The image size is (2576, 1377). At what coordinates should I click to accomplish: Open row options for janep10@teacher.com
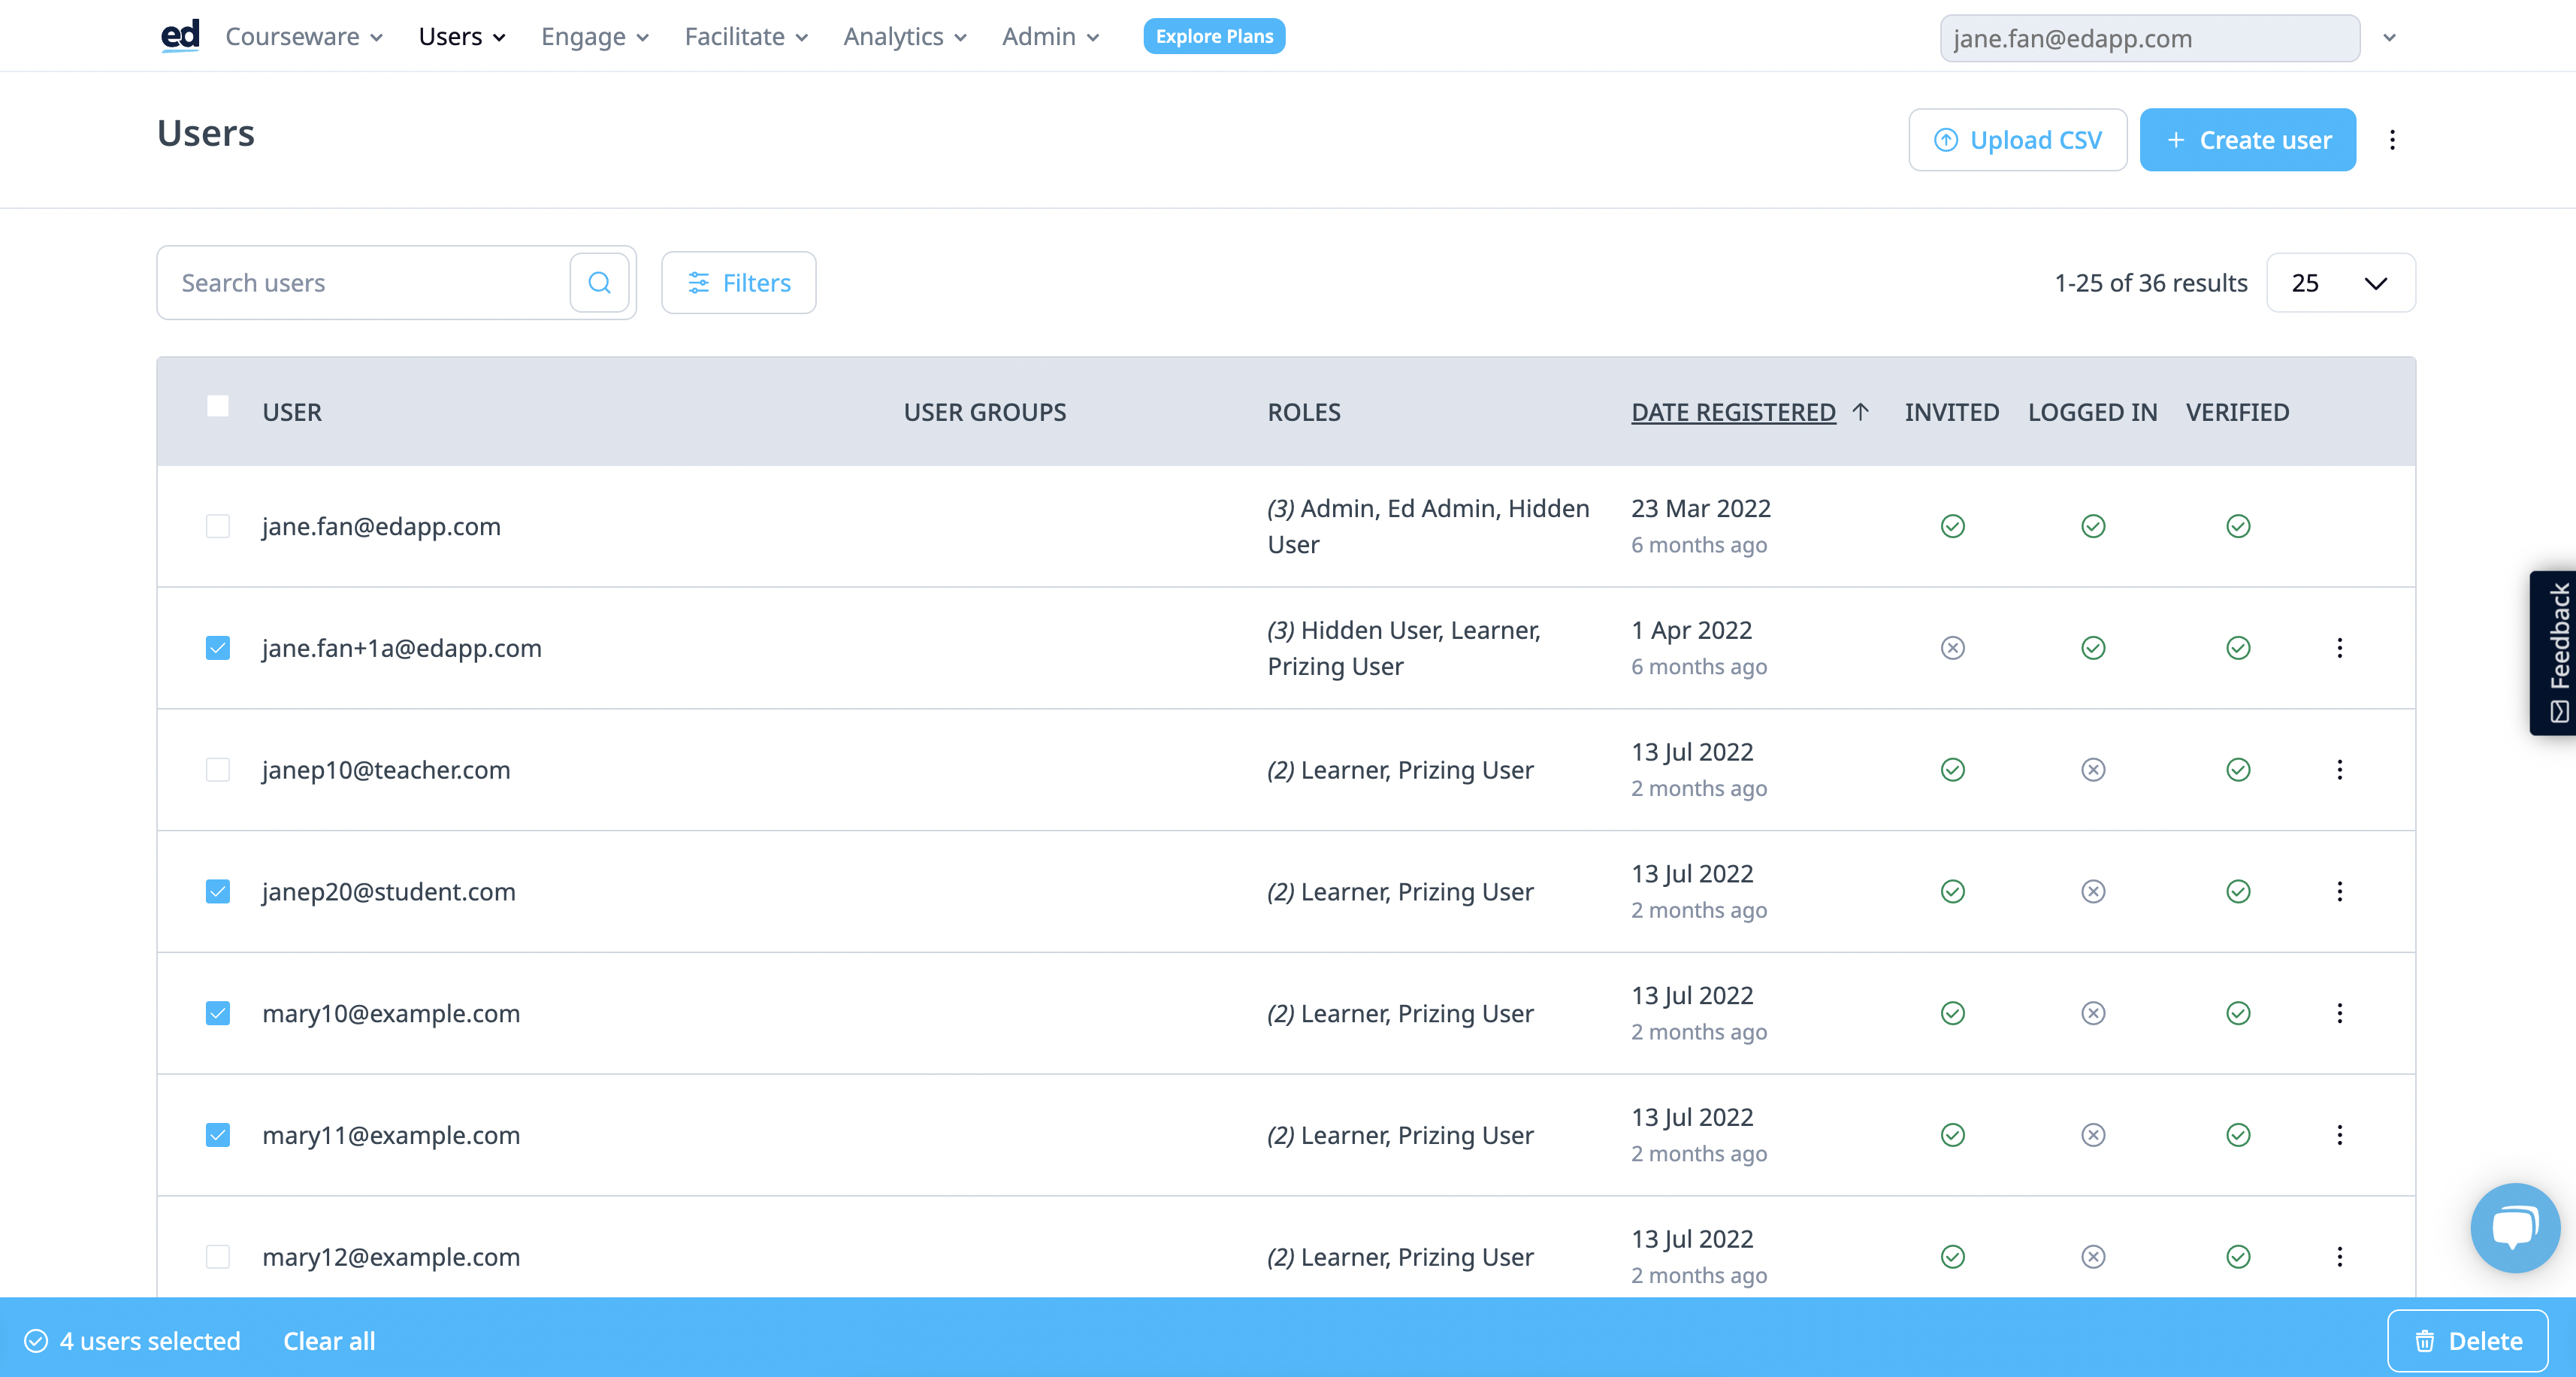pos(2339,770)
